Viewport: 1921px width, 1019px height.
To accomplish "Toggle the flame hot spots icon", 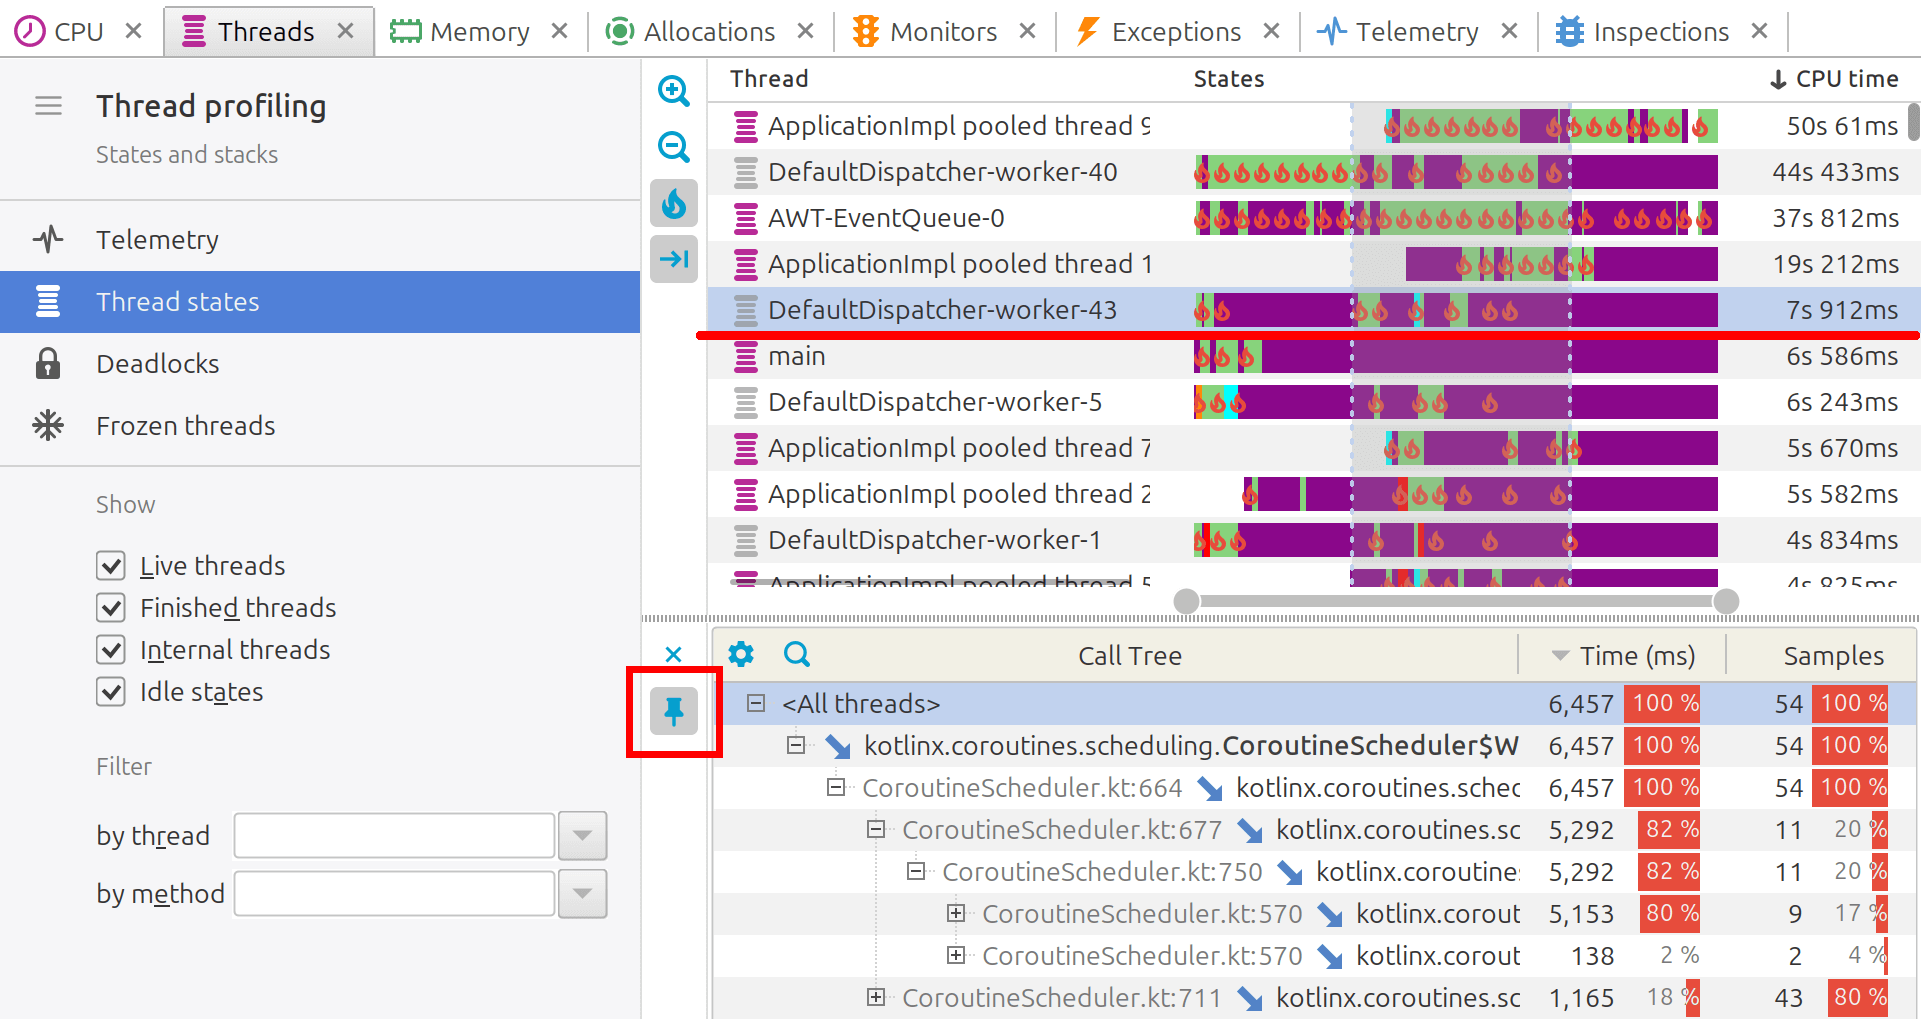I will click(x=673, y=203).
